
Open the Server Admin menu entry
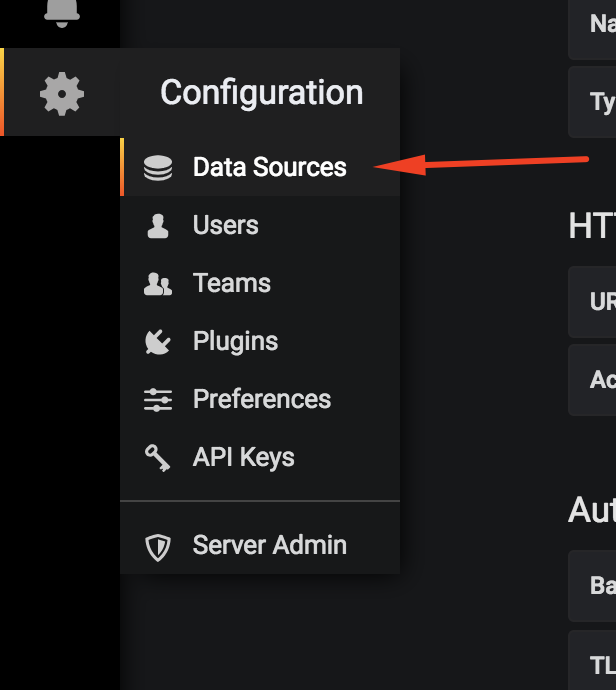click(269, 545)
